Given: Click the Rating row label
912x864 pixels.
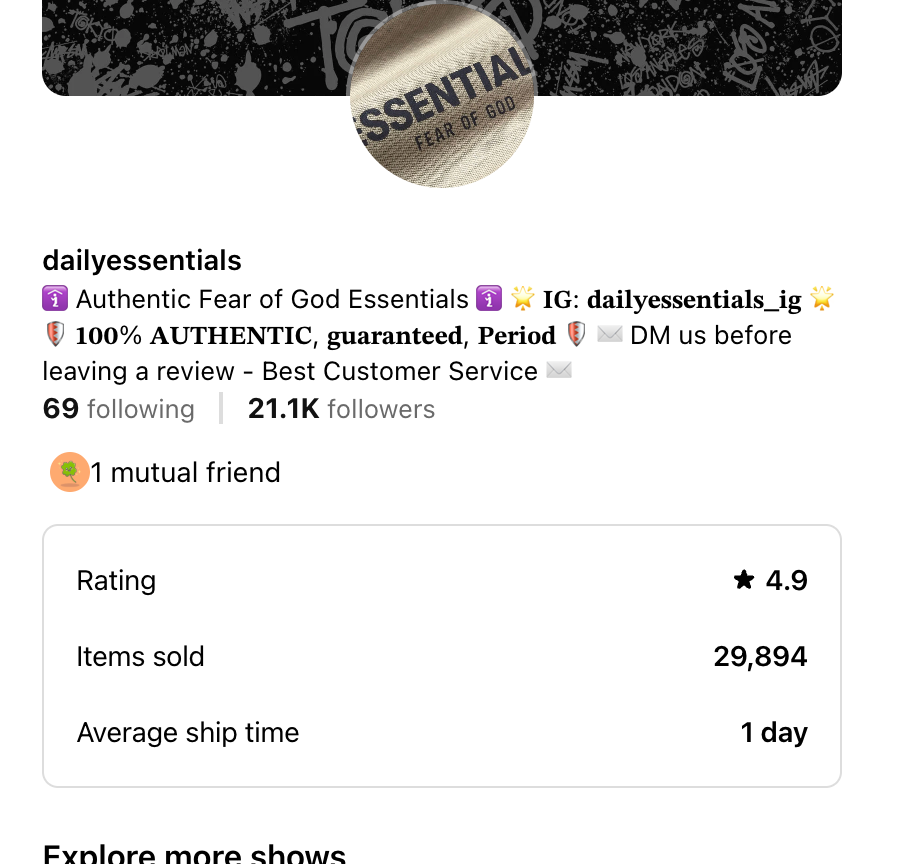Looking at the screenshot, I should 116,581.
